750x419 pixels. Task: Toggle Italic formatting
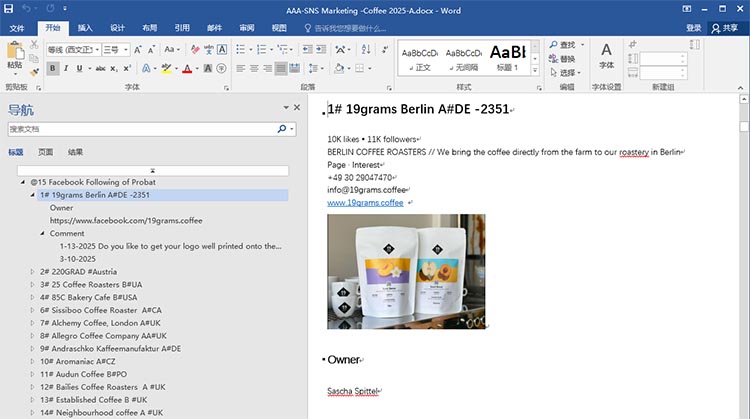pyautogui.click(x=66, y=68)
